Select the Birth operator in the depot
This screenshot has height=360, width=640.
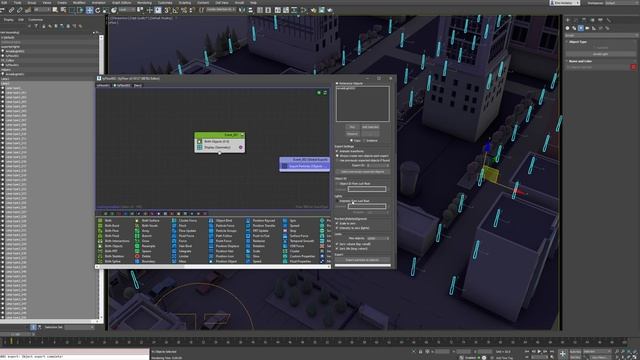tap(108, 220)
